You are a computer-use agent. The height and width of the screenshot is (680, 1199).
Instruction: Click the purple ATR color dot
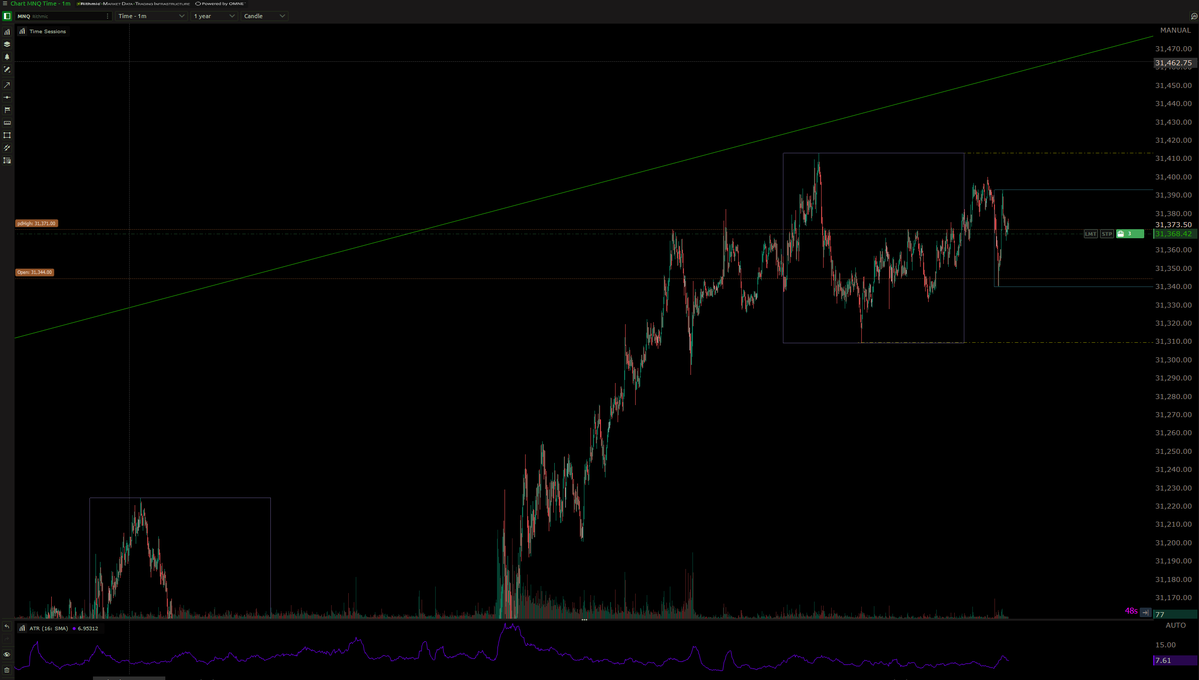click(74, 629)
